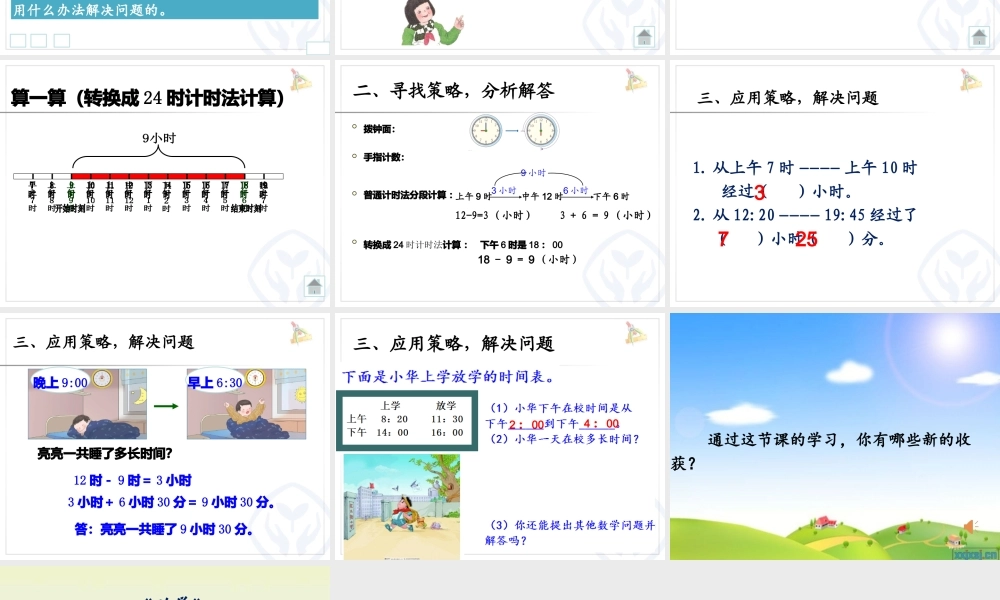Click the schoolboy running illustration
Viewport: 1000px width, 600px height.
402,507
